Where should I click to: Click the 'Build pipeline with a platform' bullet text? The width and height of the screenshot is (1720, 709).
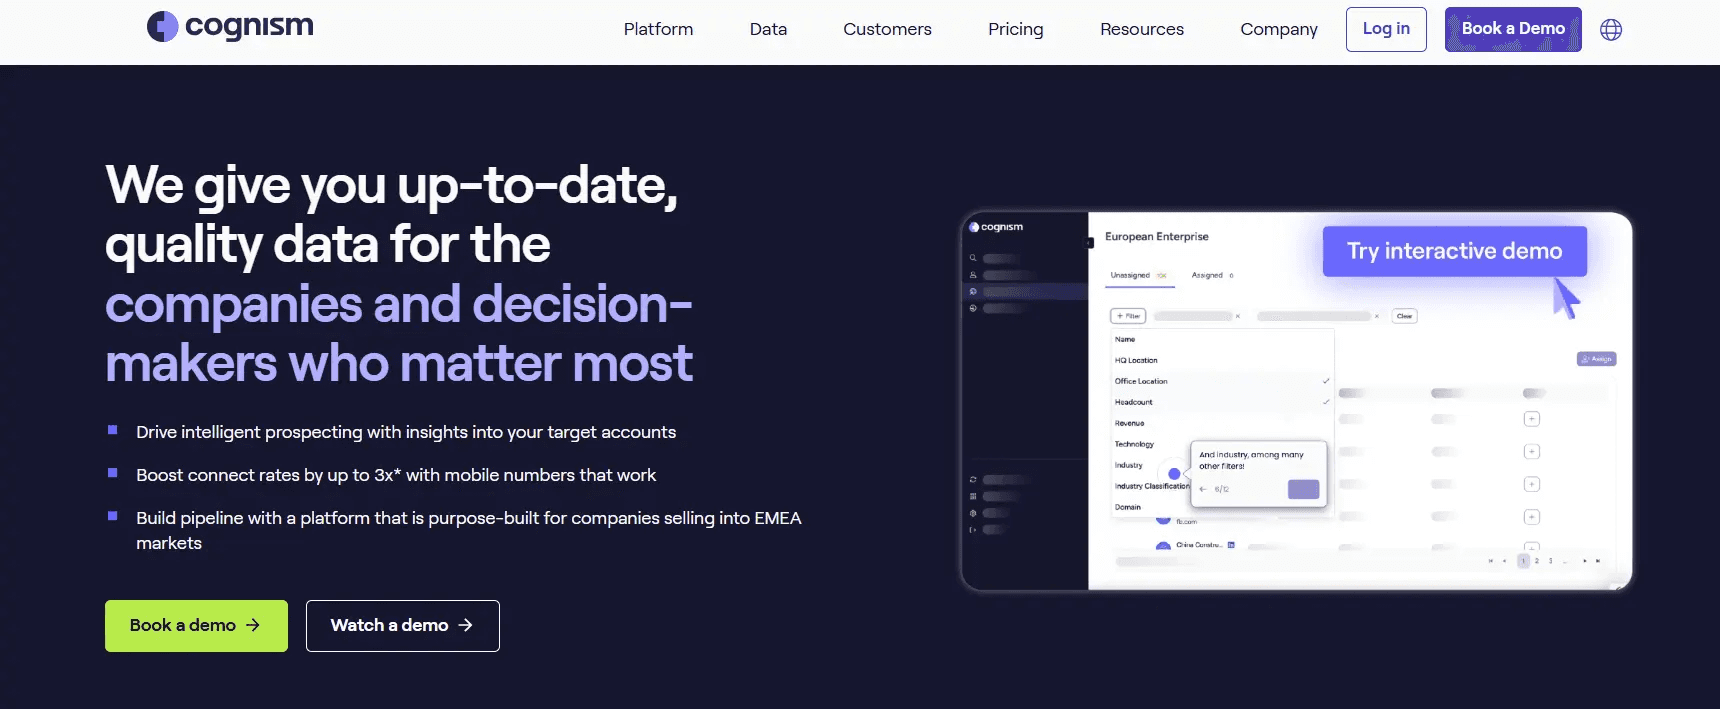pyautogui.click(x=469, y=530)
